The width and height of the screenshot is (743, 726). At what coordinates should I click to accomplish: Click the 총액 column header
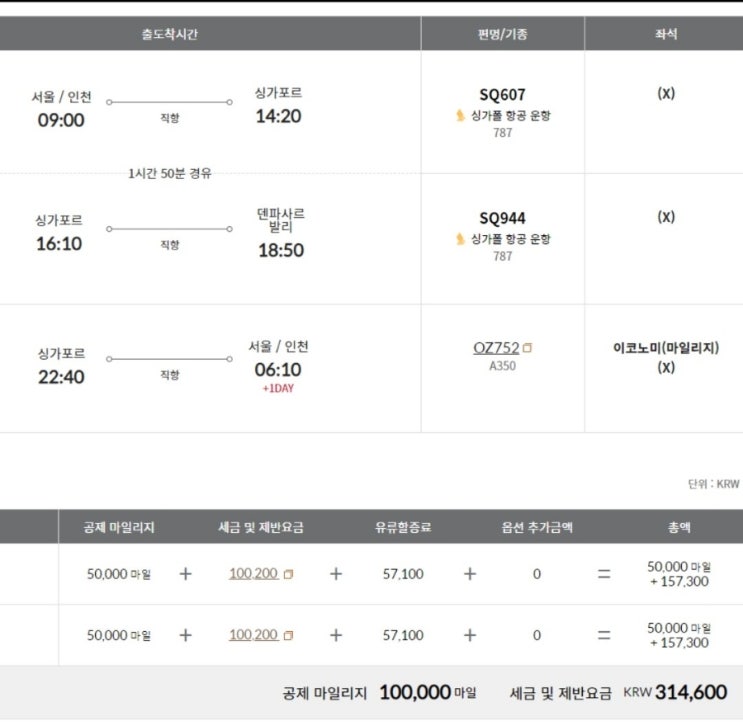coord(679,527)
